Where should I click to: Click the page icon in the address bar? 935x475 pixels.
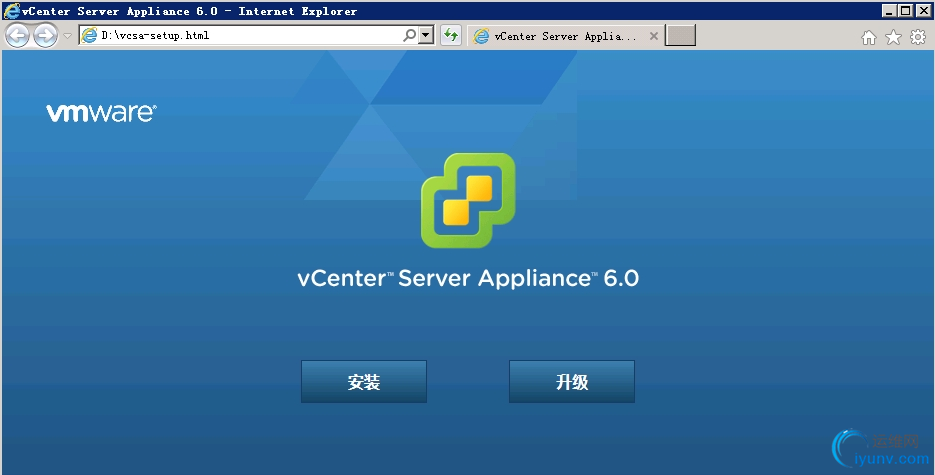89,36
